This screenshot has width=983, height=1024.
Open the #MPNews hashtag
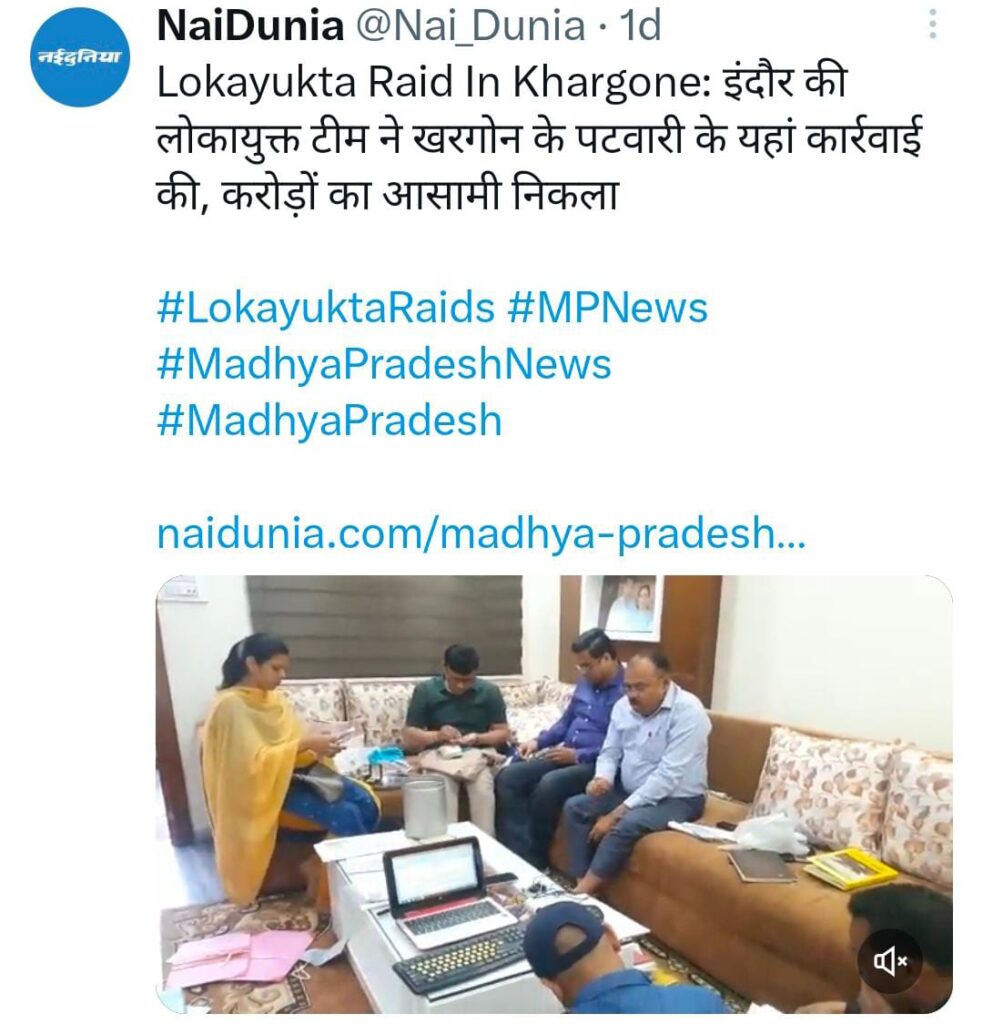click(607, 308)
